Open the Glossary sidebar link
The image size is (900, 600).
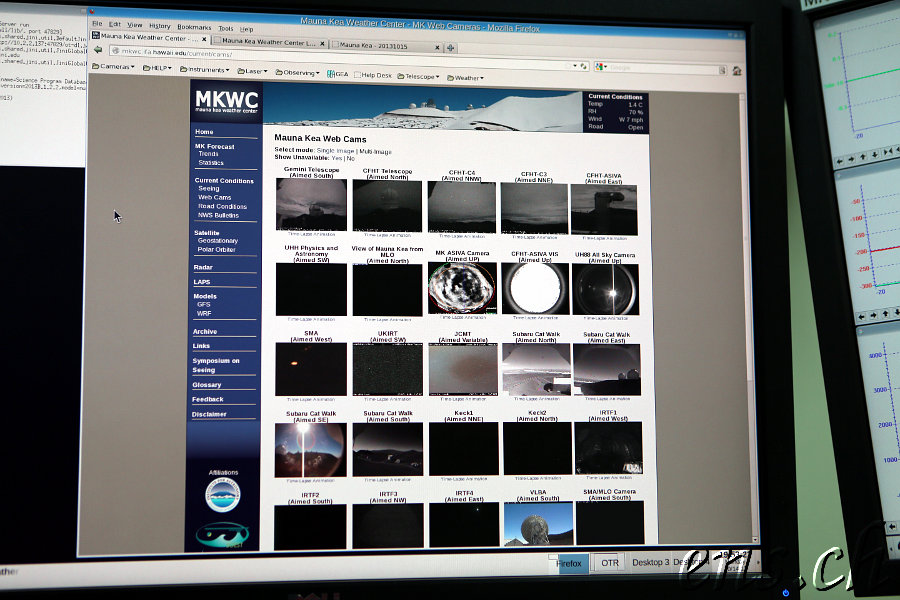[207, 385]
